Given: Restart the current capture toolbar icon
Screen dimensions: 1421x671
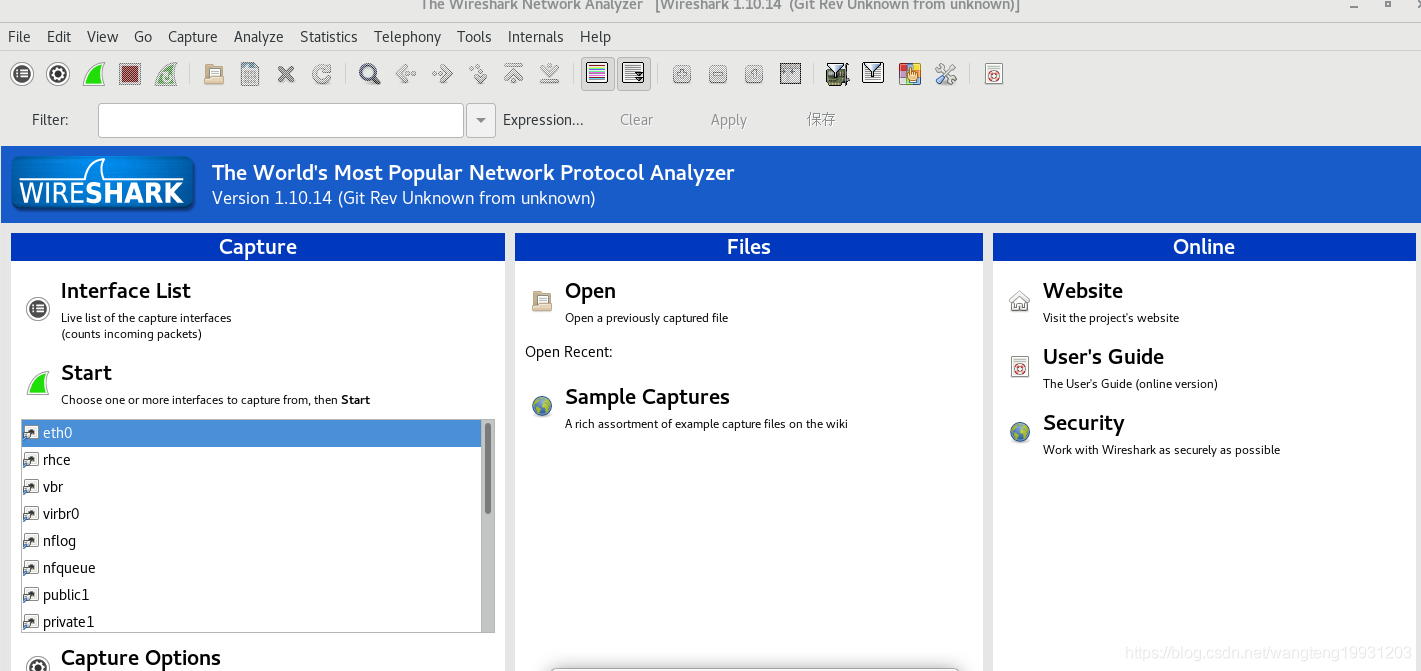Looking at the screenshot, I should pyautogui.click(x=166, y=74).
